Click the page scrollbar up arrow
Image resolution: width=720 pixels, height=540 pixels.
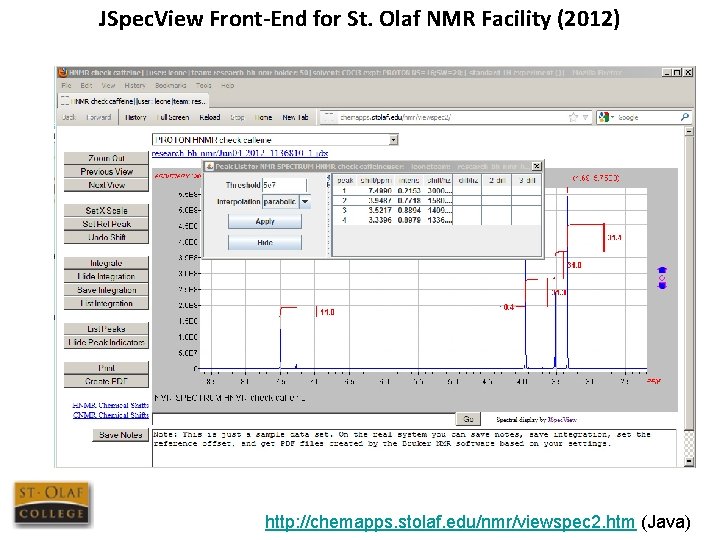click(x=689, y=131)
